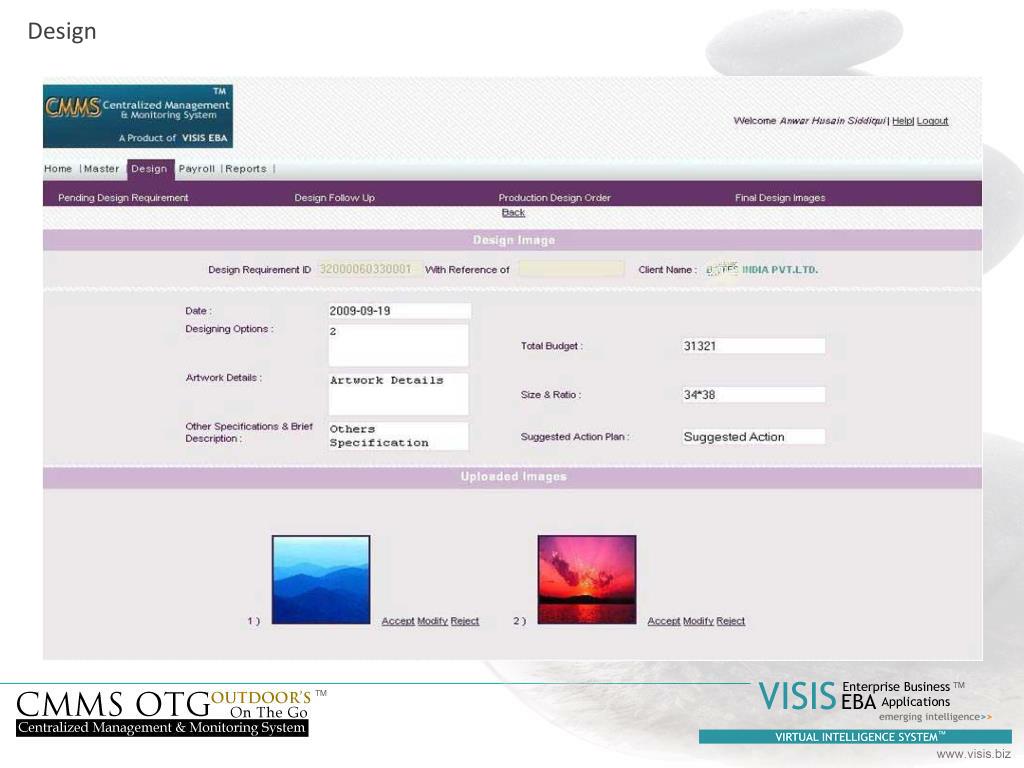Open the Home menu item
The height and width of the screenshot is (768, 1024).
pos(58,168)
